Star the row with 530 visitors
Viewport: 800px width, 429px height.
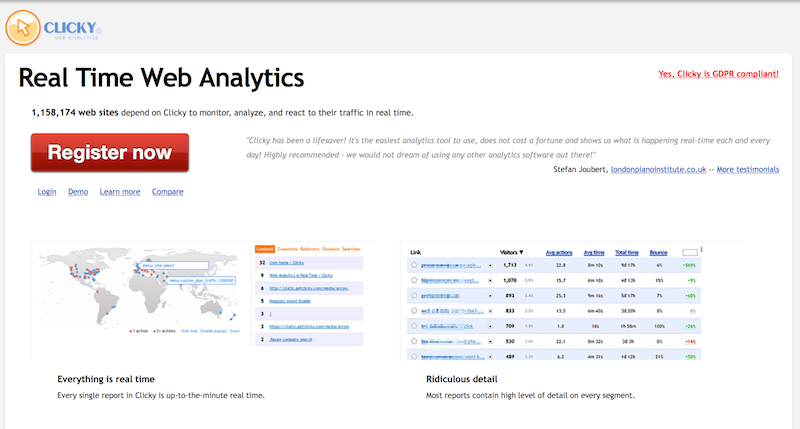(414, 341)
